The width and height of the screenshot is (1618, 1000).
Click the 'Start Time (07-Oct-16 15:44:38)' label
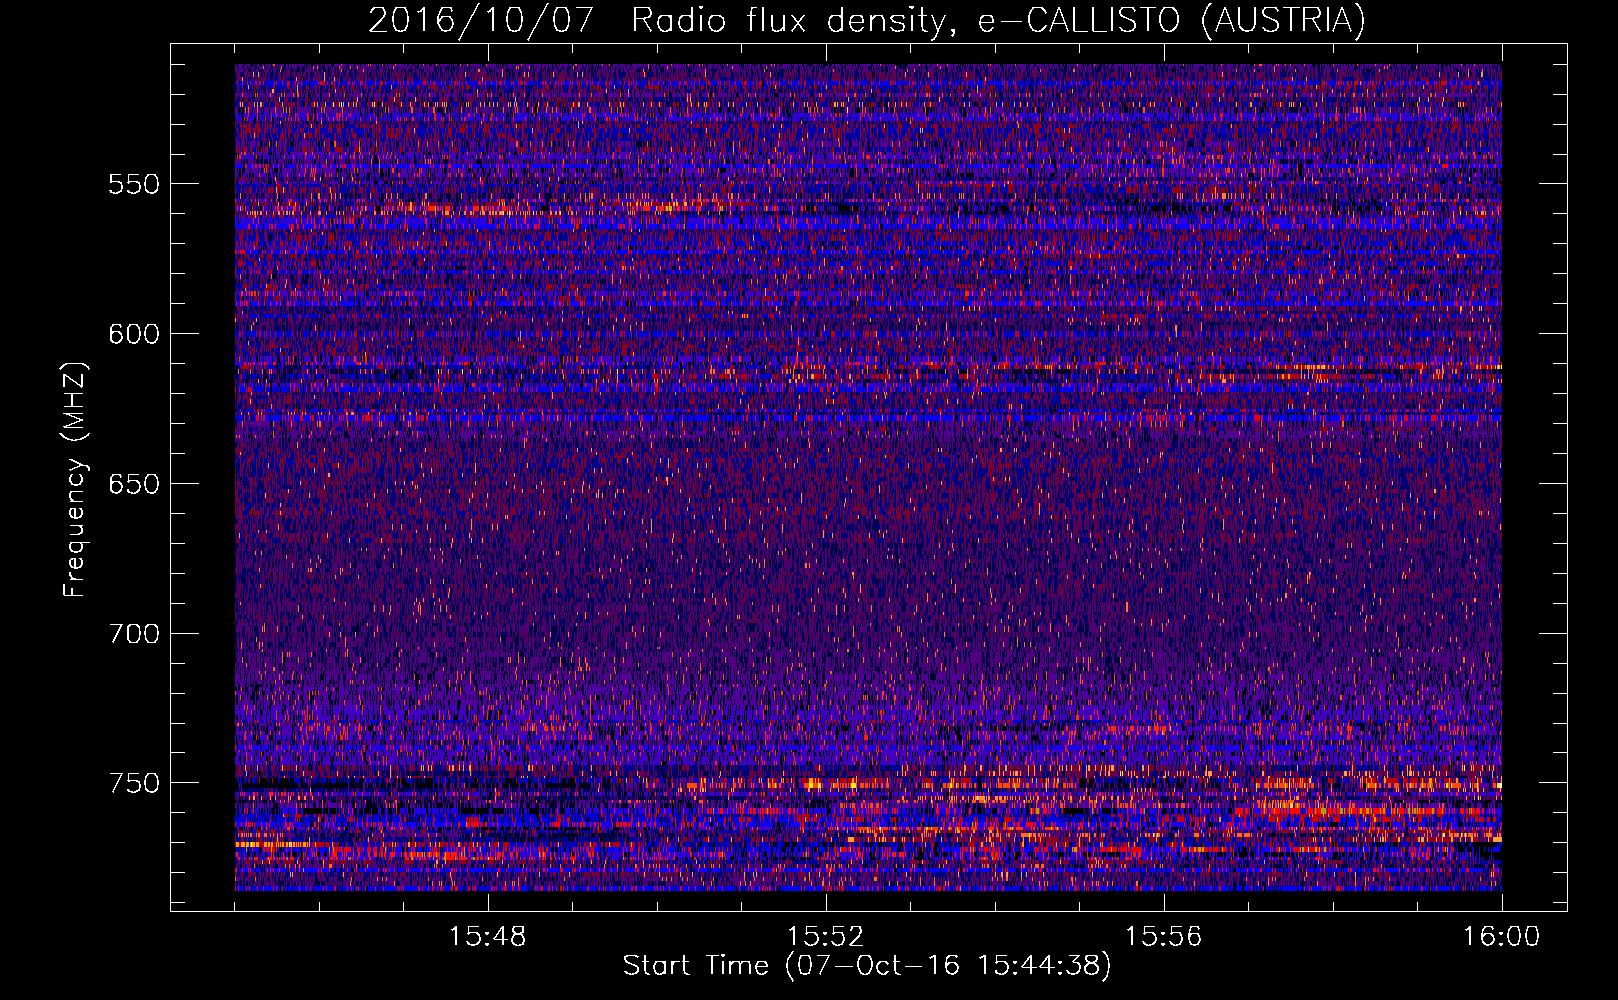[x=867, y=966]
